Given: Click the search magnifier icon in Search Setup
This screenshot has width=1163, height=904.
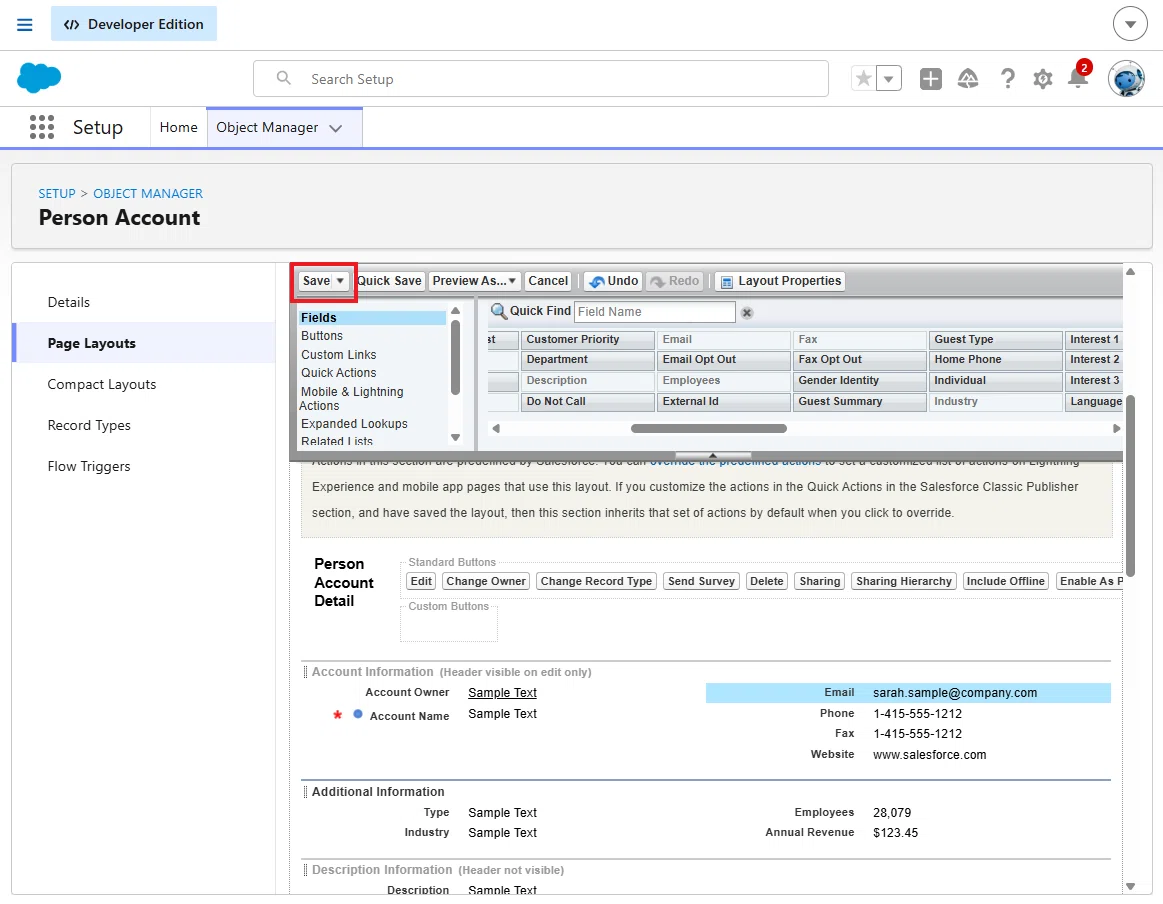Looking at the screenshot, I should click(x=283, y=78).
